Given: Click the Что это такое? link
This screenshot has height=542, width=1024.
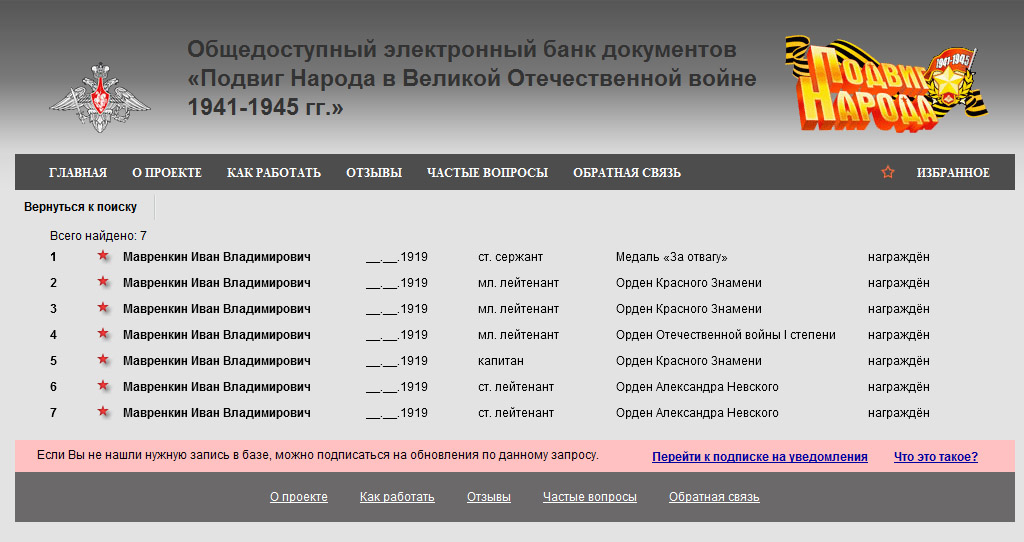Looking at the screenshot, I should pyautogui.click(x=935, y=457).
